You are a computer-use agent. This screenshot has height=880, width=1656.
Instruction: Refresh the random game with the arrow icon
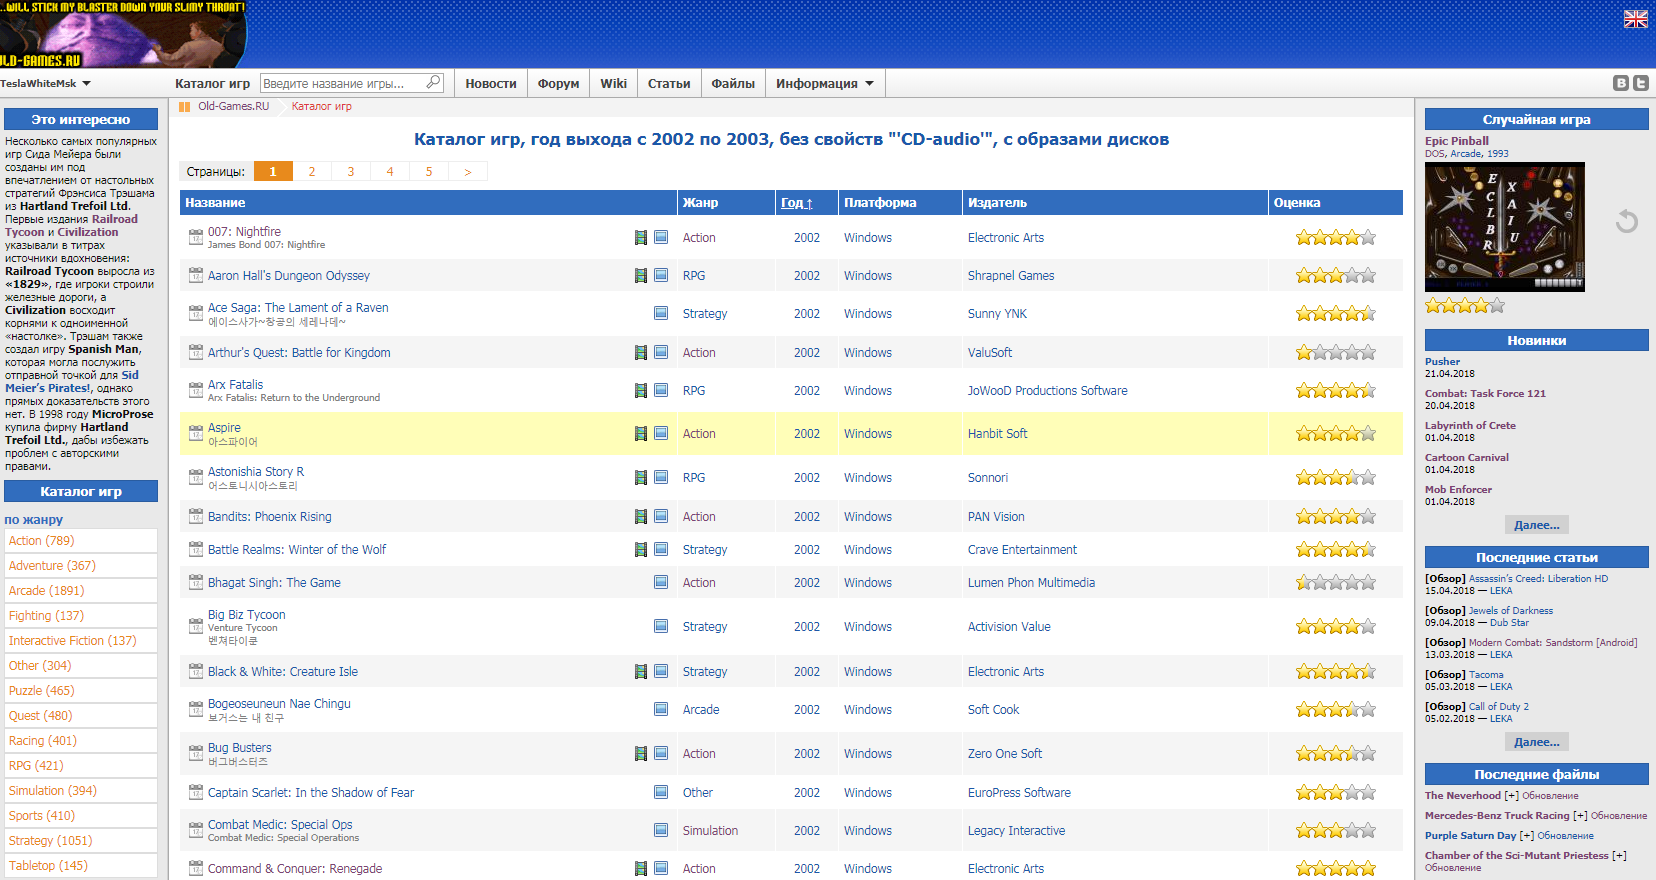1627,221
